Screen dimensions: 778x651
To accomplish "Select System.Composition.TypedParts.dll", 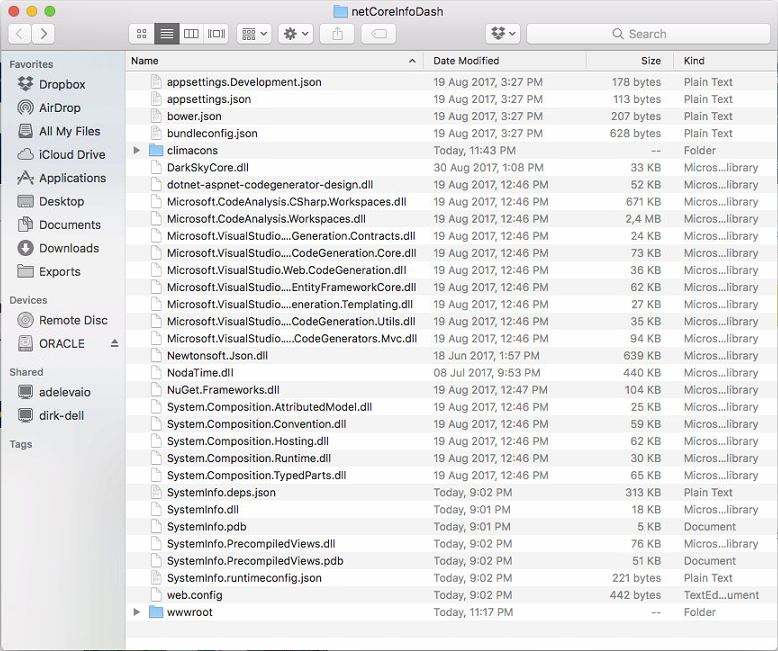I will pyautogui.click(x=452, y=475).
